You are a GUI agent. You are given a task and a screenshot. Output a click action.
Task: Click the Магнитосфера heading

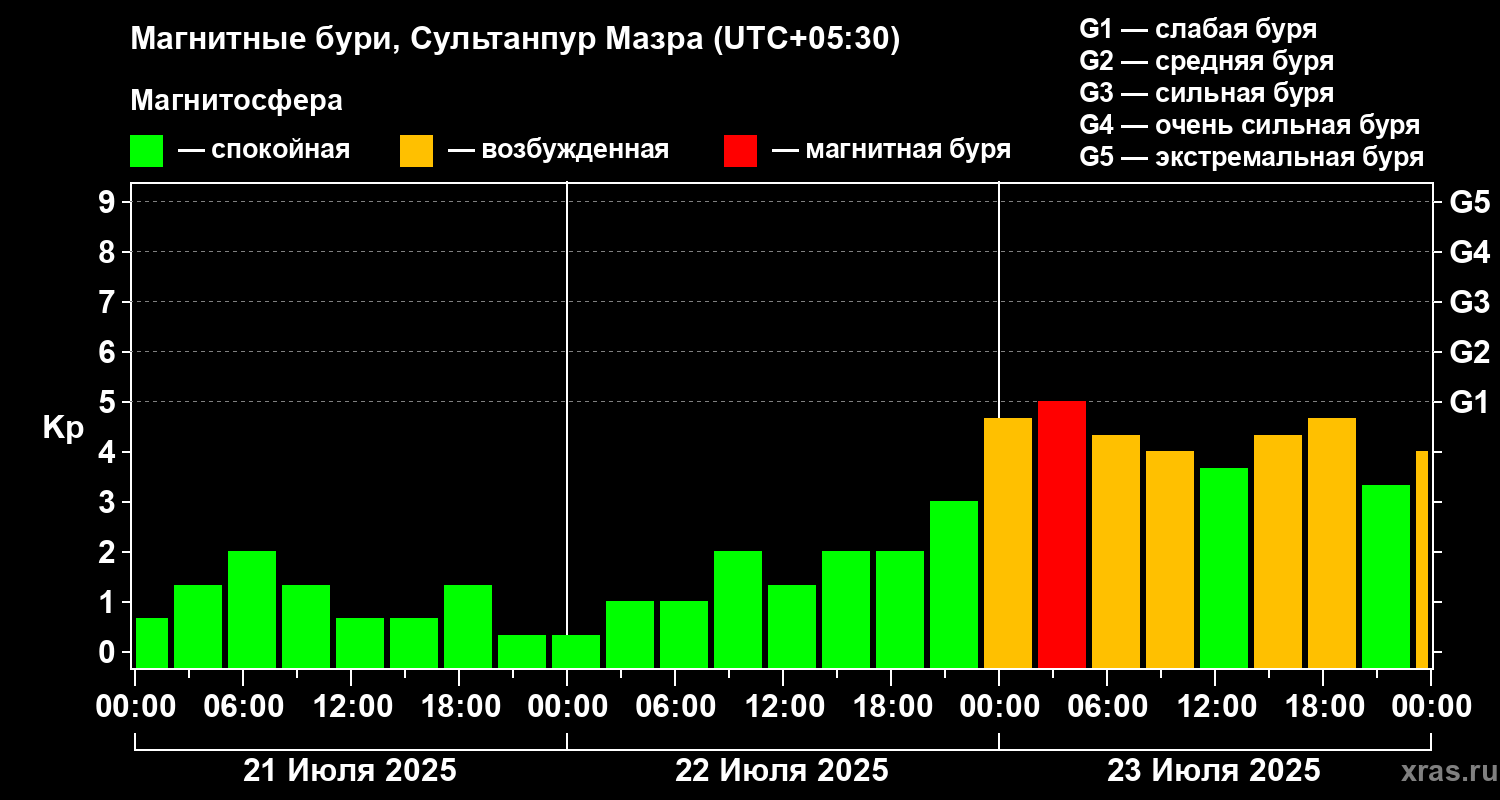point(236,101)
